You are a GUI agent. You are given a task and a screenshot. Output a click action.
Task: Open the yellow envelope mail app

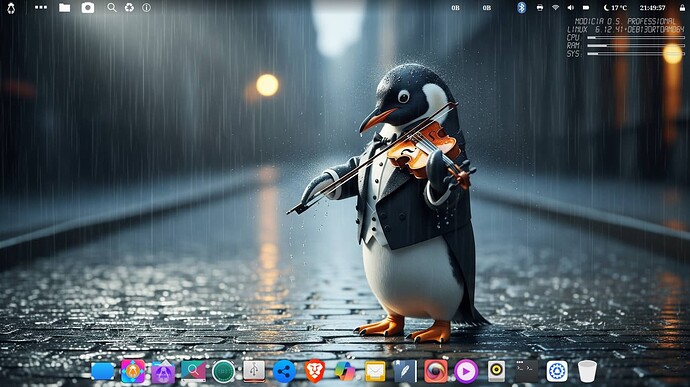(375, 372)
